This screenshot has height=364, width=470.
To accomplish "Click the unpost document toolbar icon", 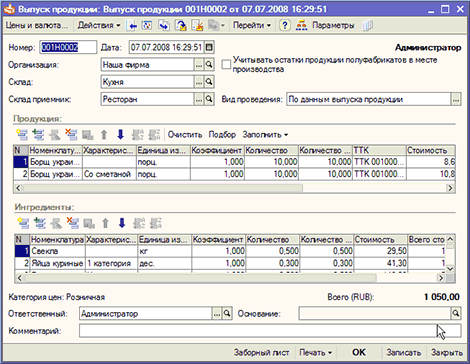I will 197,26.
